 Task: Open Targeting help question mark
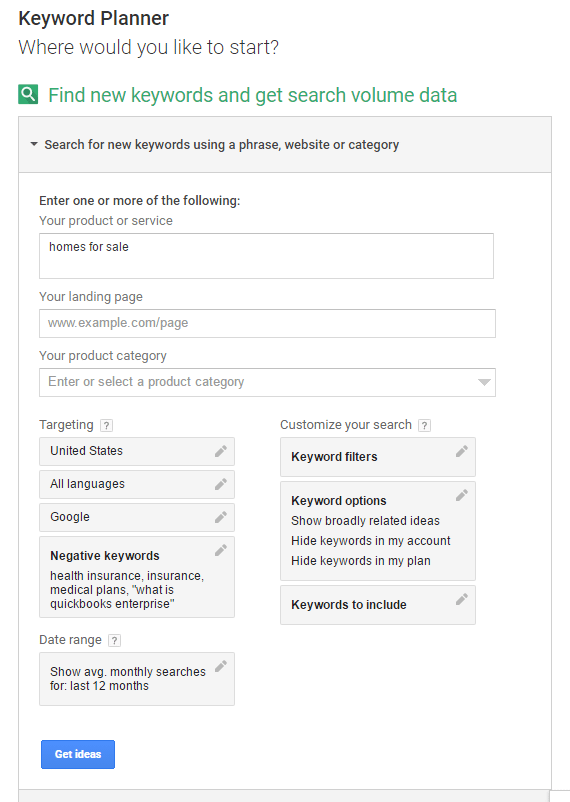(x=106, y=425)
